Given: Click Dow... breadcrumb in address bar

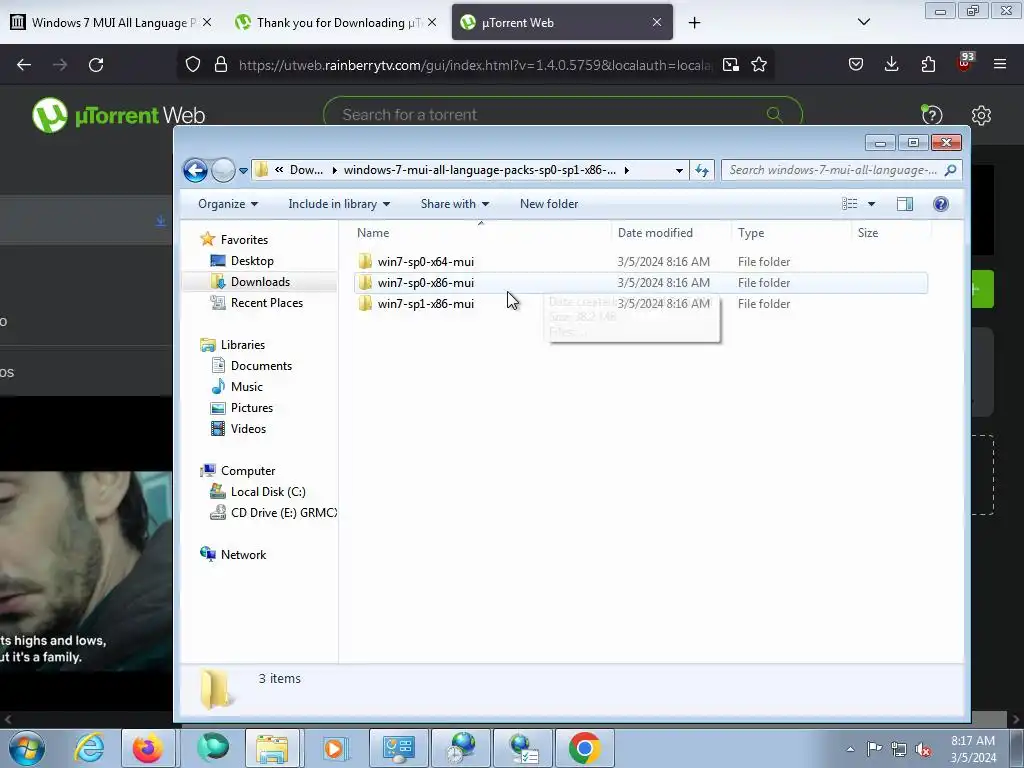Looking at the screenshot, I should coord(306,170).
